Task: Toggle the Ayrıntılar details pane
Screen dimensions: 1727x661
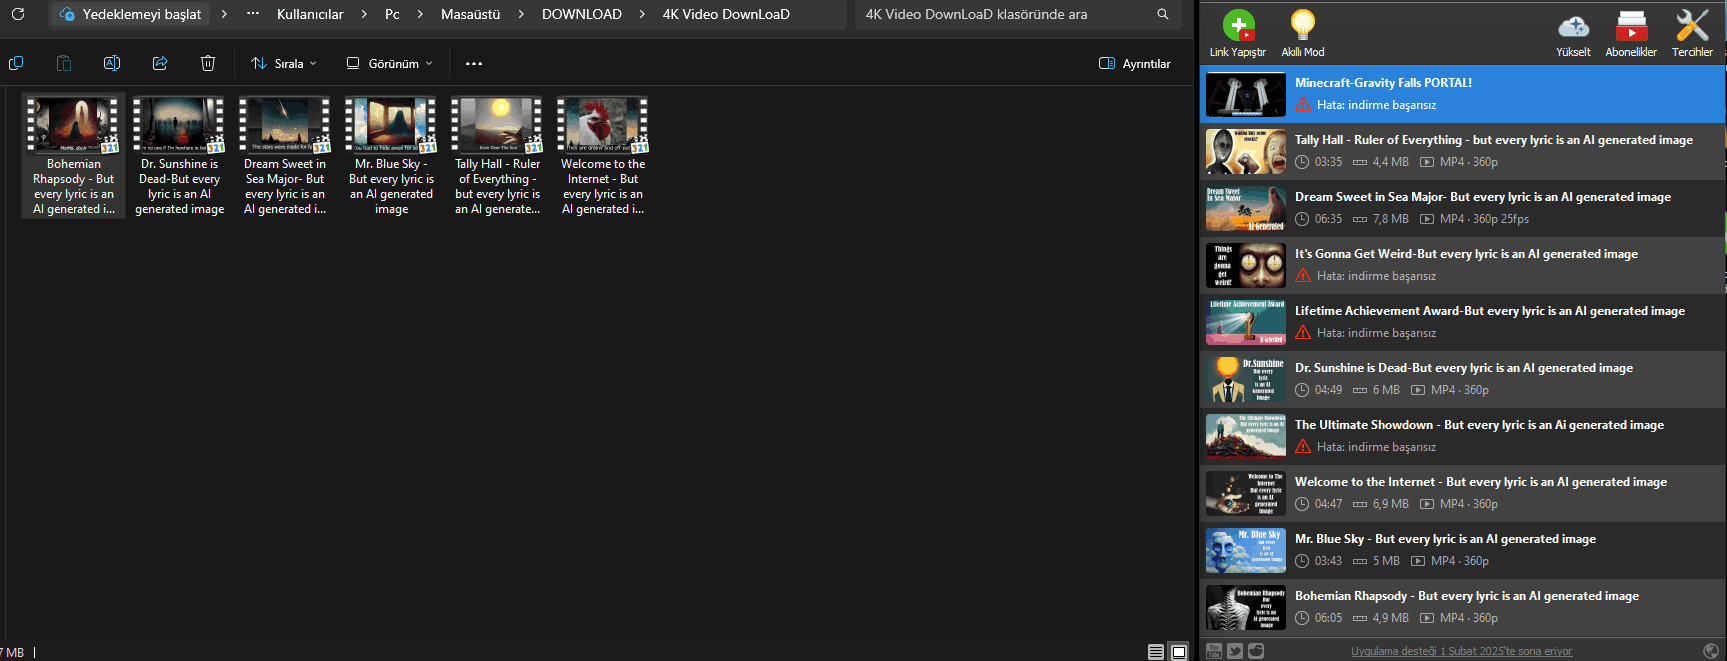Action: pos(1135,63)
